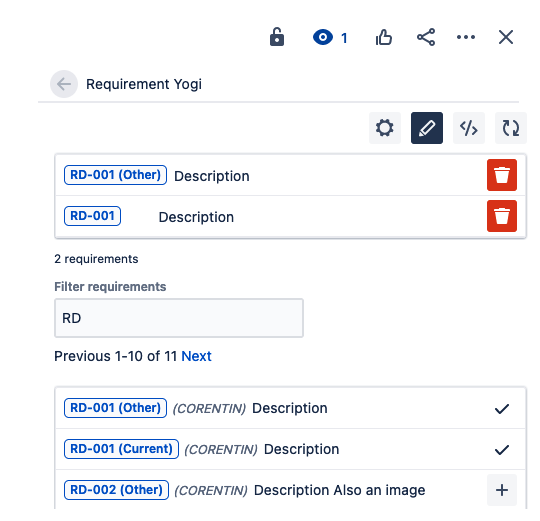Close the issue panel with X
Viewport: 540px width, 521px height.
(x=506, y=37)
